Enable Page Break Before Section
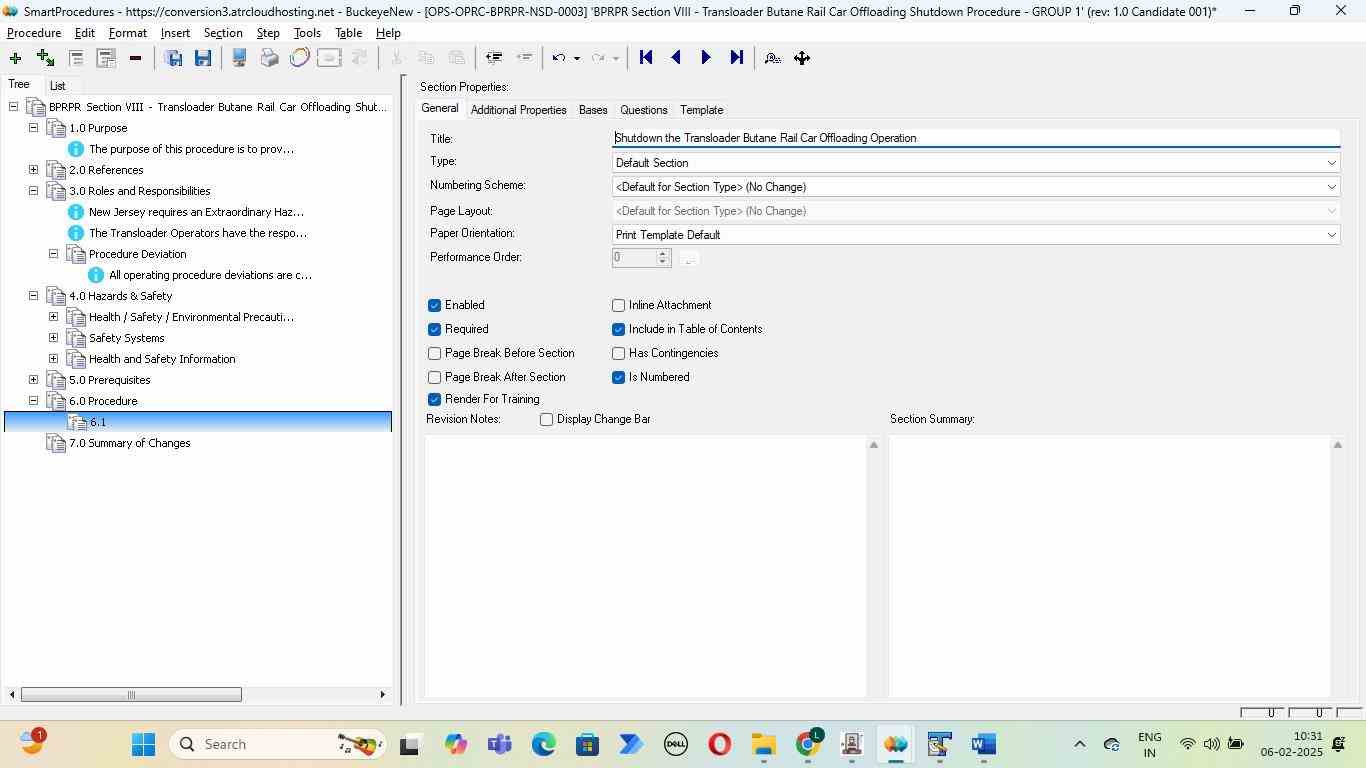This screenshot has height=768, width=1366. click(435, 353)
